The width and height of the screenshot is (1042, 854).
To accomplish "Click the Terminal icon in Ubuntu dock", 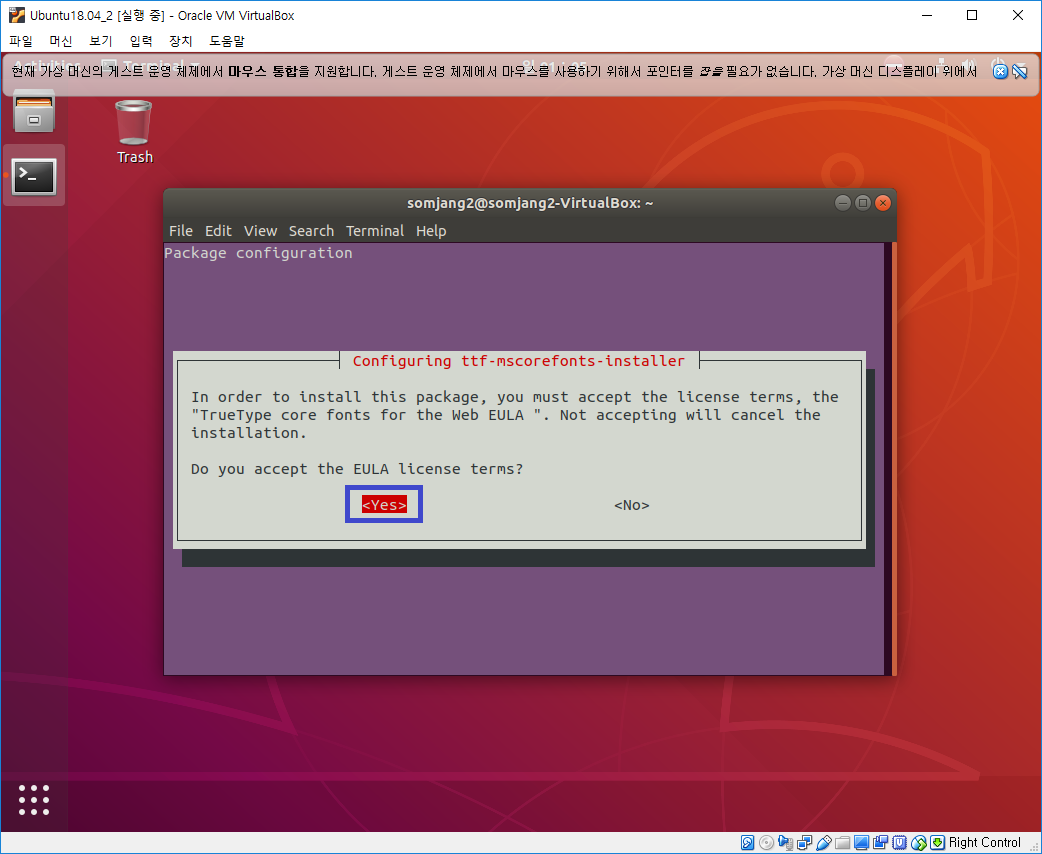I will click(x=34, y=176).
